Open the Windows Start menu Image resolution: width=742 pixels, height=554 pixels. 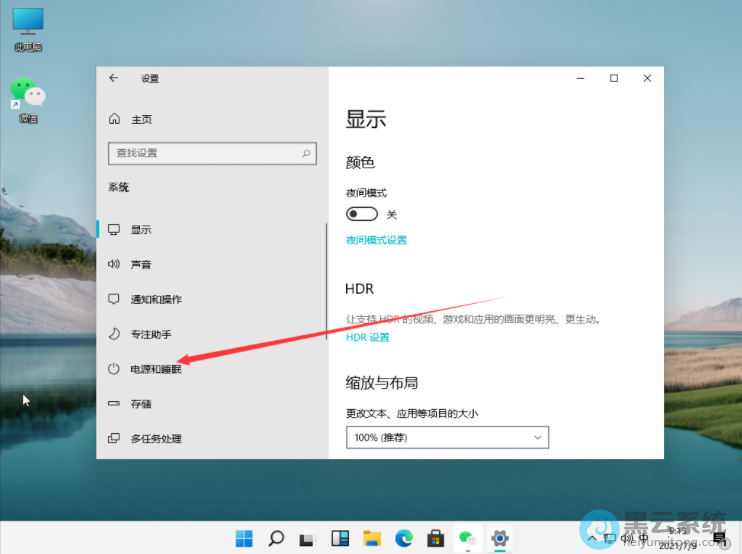(x=244, y=538)
